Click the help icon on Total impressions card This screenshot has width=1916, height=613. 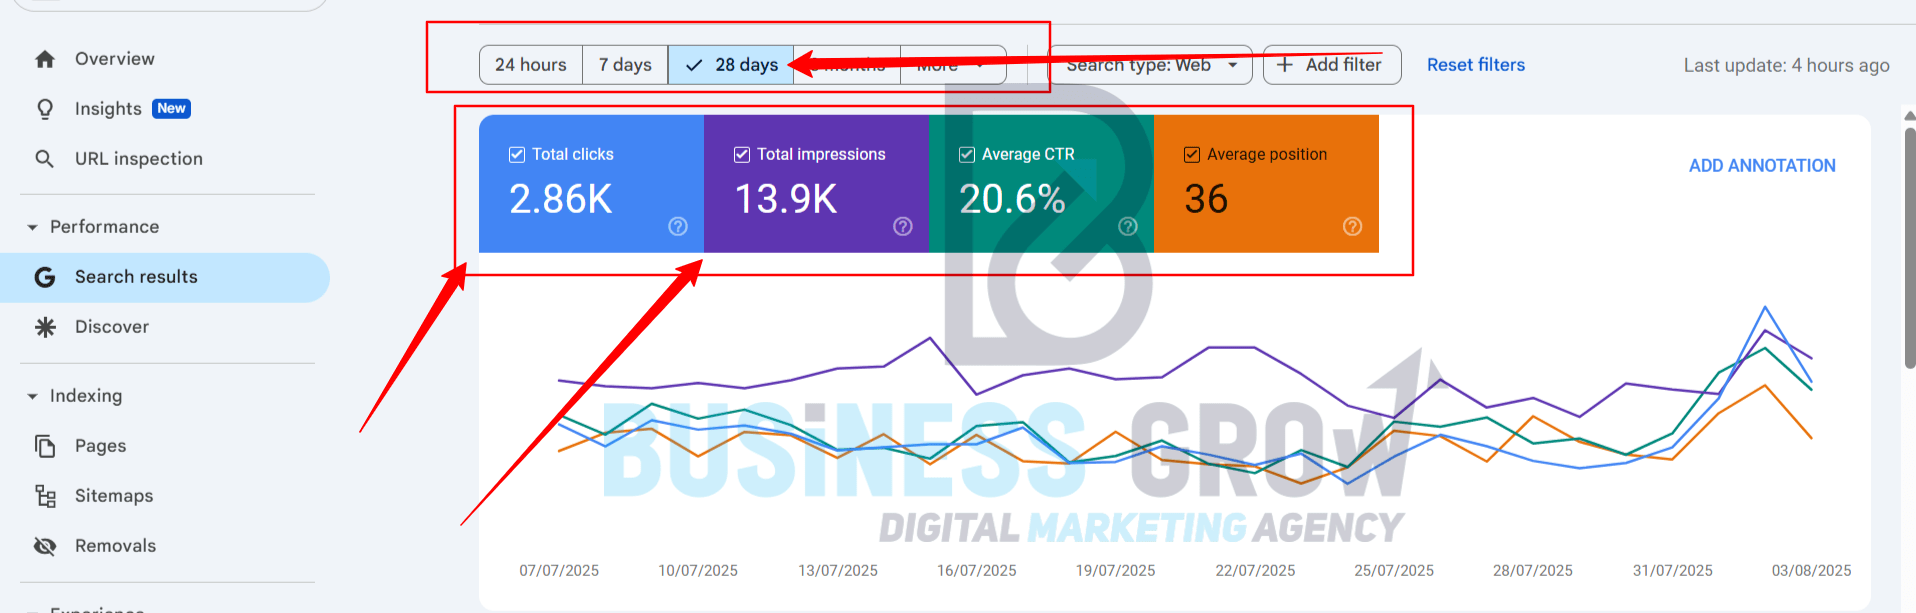[x=903, y=227]
